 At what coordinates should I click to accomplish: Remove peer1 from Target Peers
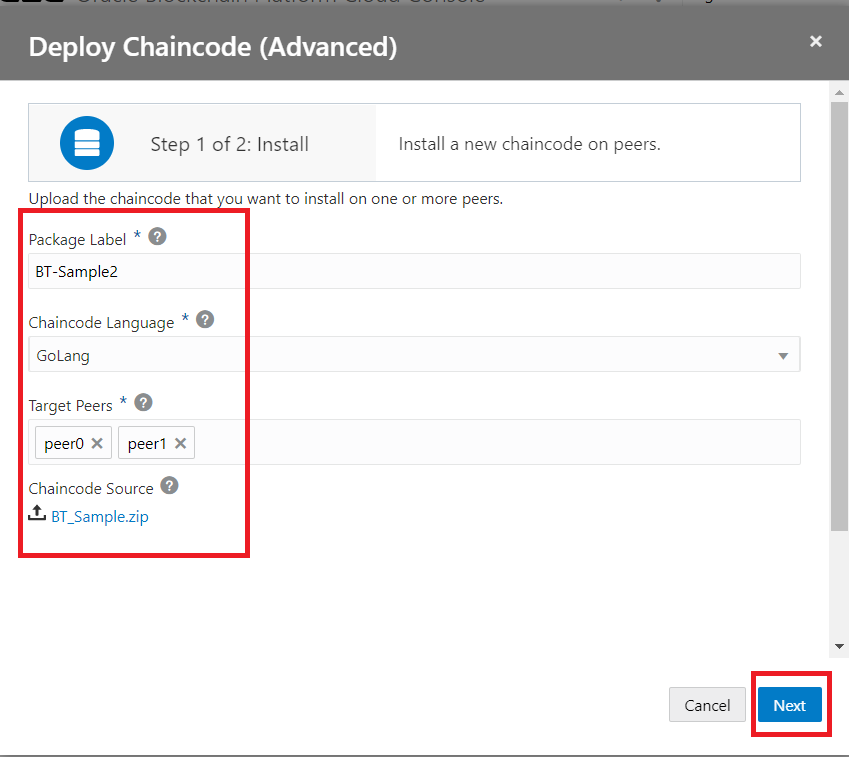180,442
